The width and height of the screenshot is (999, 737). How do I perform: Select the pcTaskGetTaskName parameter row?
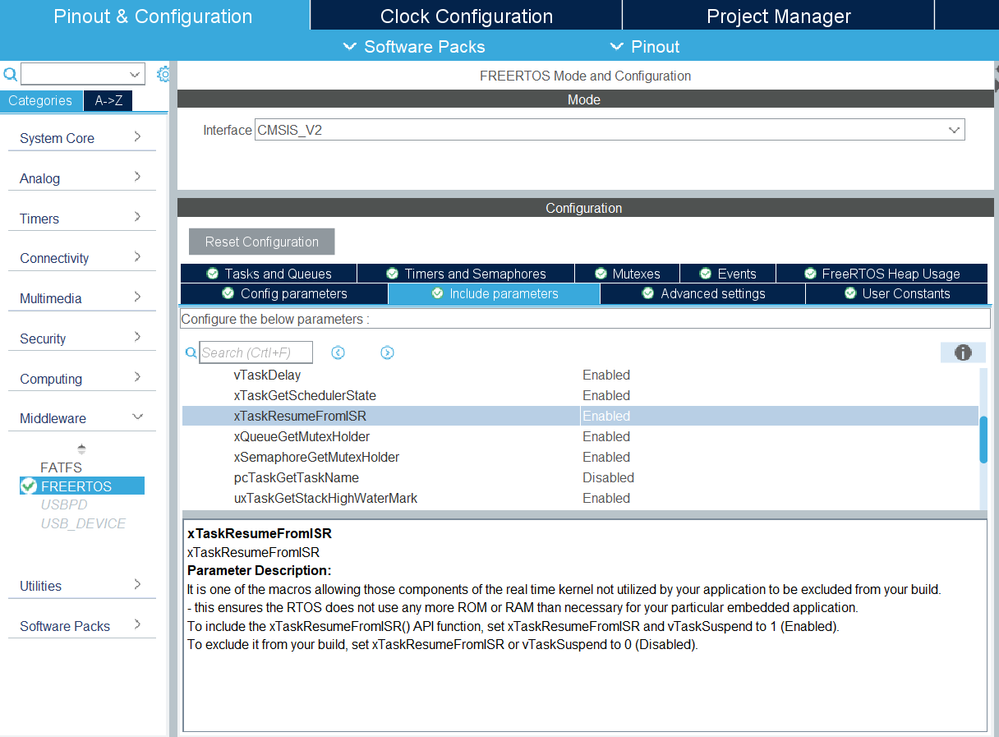coord(580,477)
